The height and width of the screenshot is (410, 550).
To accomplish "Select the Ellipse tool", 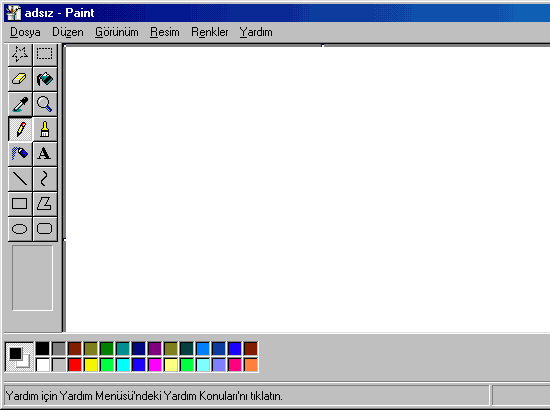I will click(20, 229).
